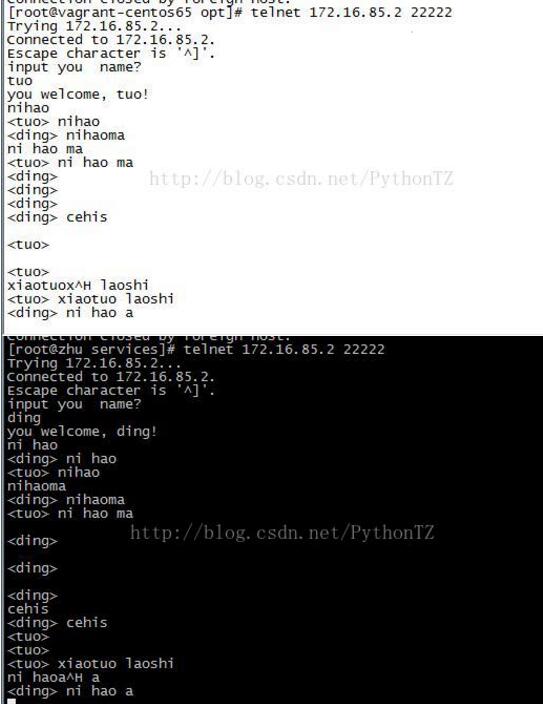Click the blog.csdn.net watermark link in the white terminal

pos(301,178)
